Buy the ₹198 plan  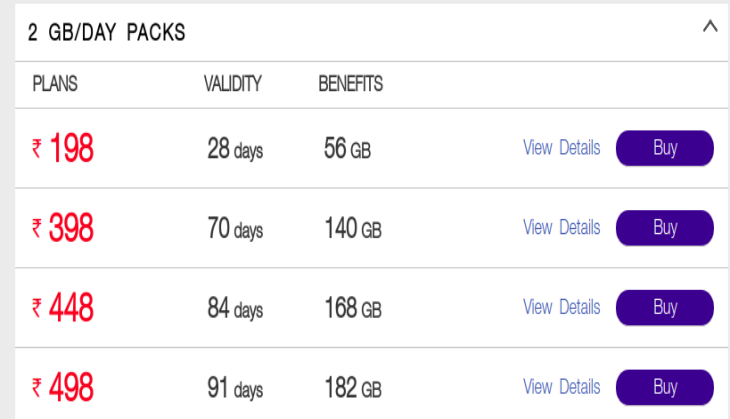665,148
